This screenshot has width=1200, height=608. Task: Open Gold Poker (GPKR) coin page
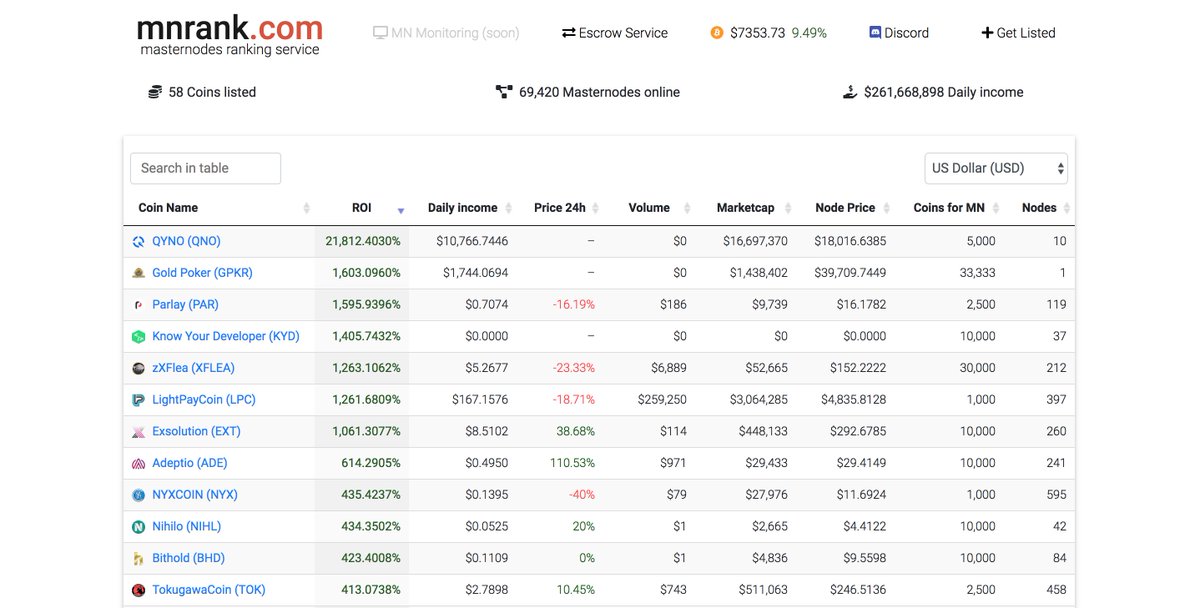point(202,273)
